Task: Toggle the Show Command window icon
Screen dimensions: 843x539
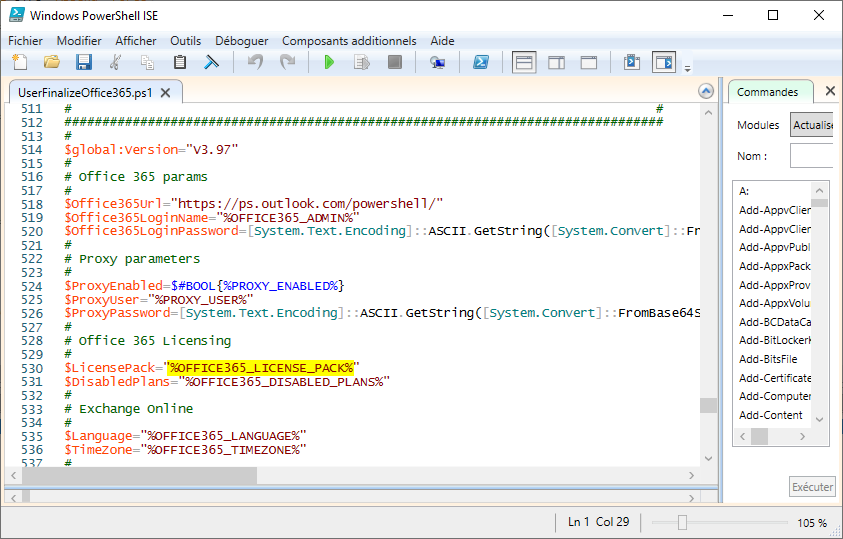Action: [632, 62]
